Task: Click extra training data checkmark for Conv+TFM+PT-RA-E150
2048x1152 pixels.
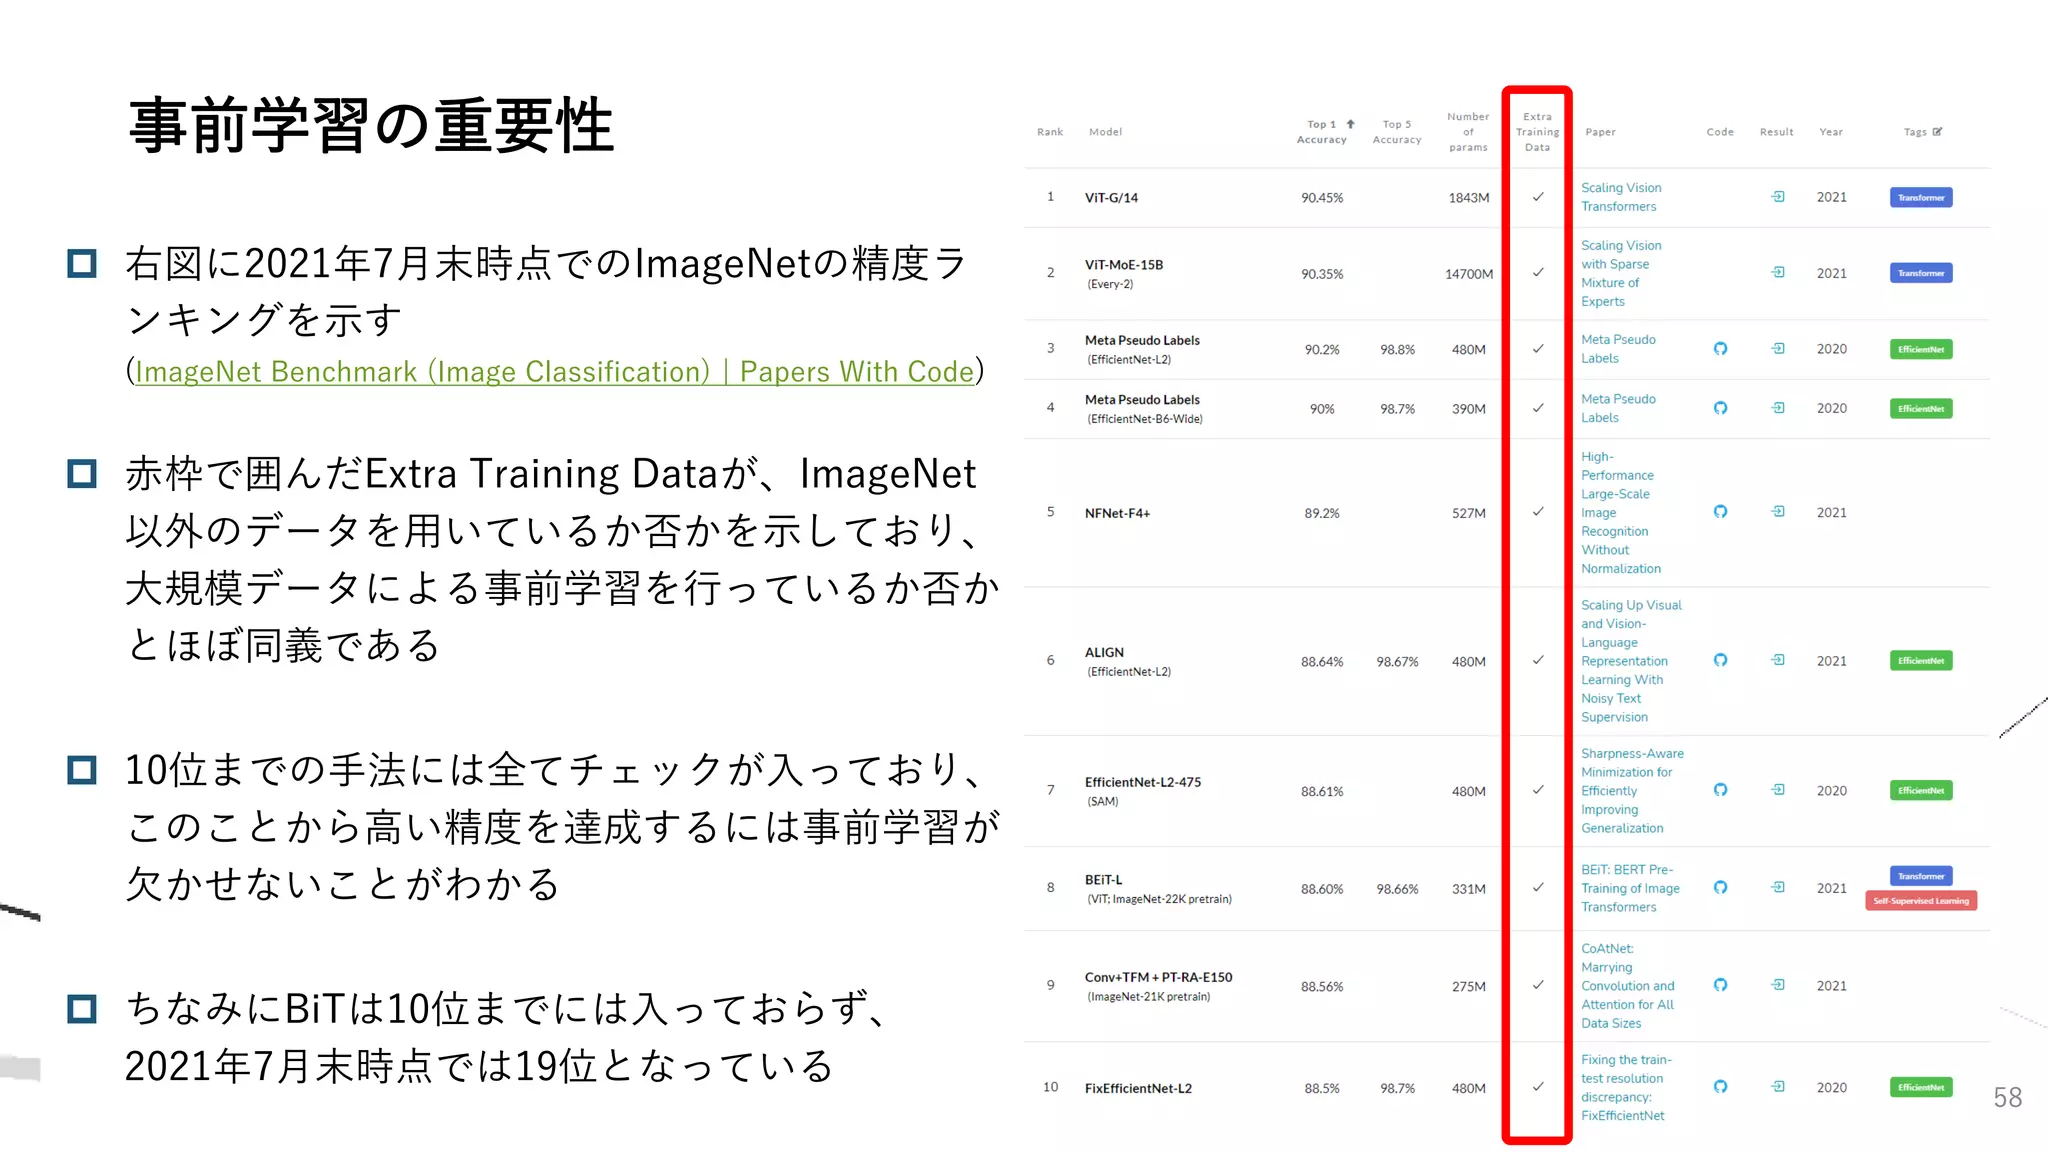Action: [1538, 985]
